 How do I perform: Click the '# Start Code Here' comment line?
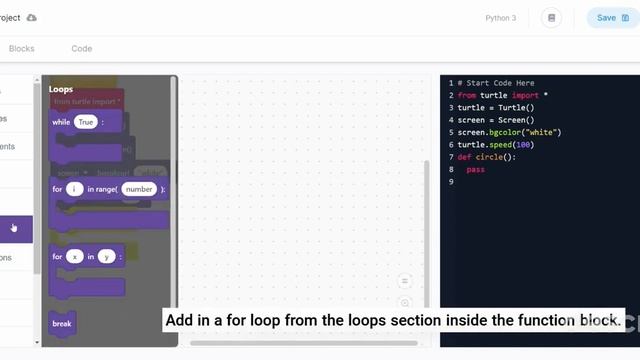(496, 83)
